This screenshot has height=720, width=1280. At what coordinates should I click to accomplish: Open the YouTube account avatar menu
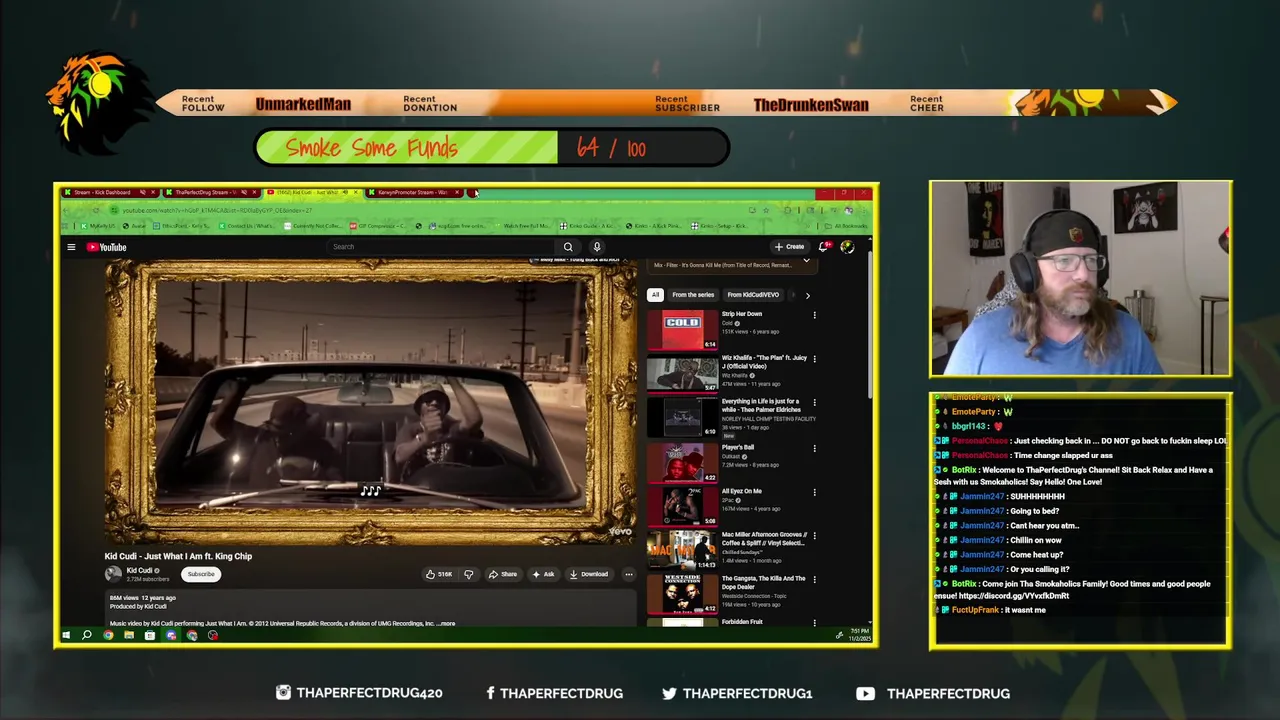click(847, 247)
